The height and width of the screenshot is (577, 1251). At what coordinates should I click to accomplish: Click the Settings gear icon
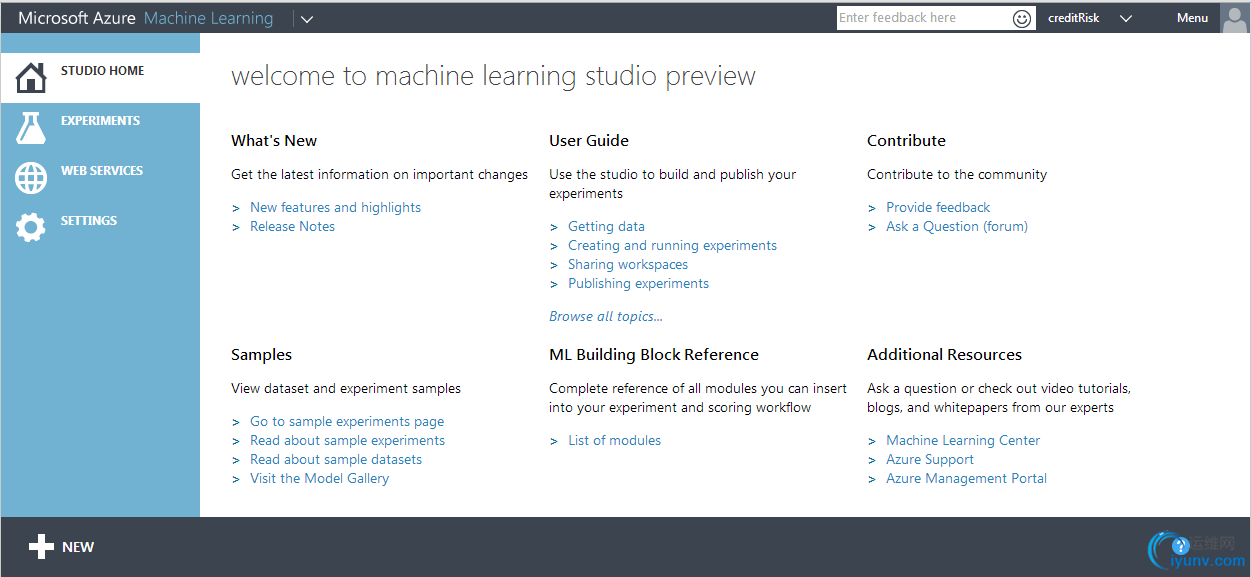pyautogui.click(x=31, y=228)
